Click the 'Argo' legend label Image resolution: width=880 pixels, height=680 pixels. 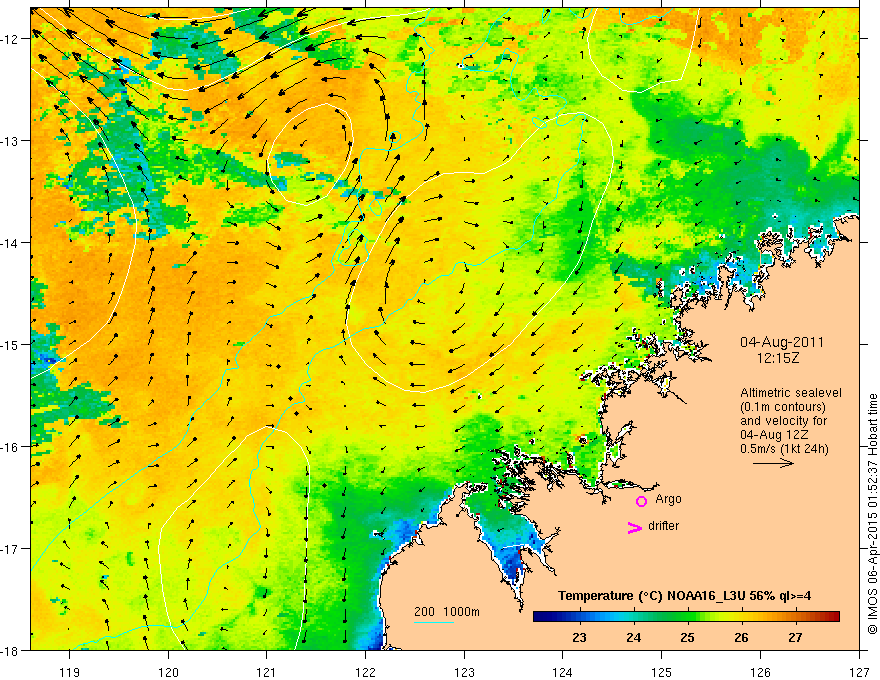pos(668,499)
